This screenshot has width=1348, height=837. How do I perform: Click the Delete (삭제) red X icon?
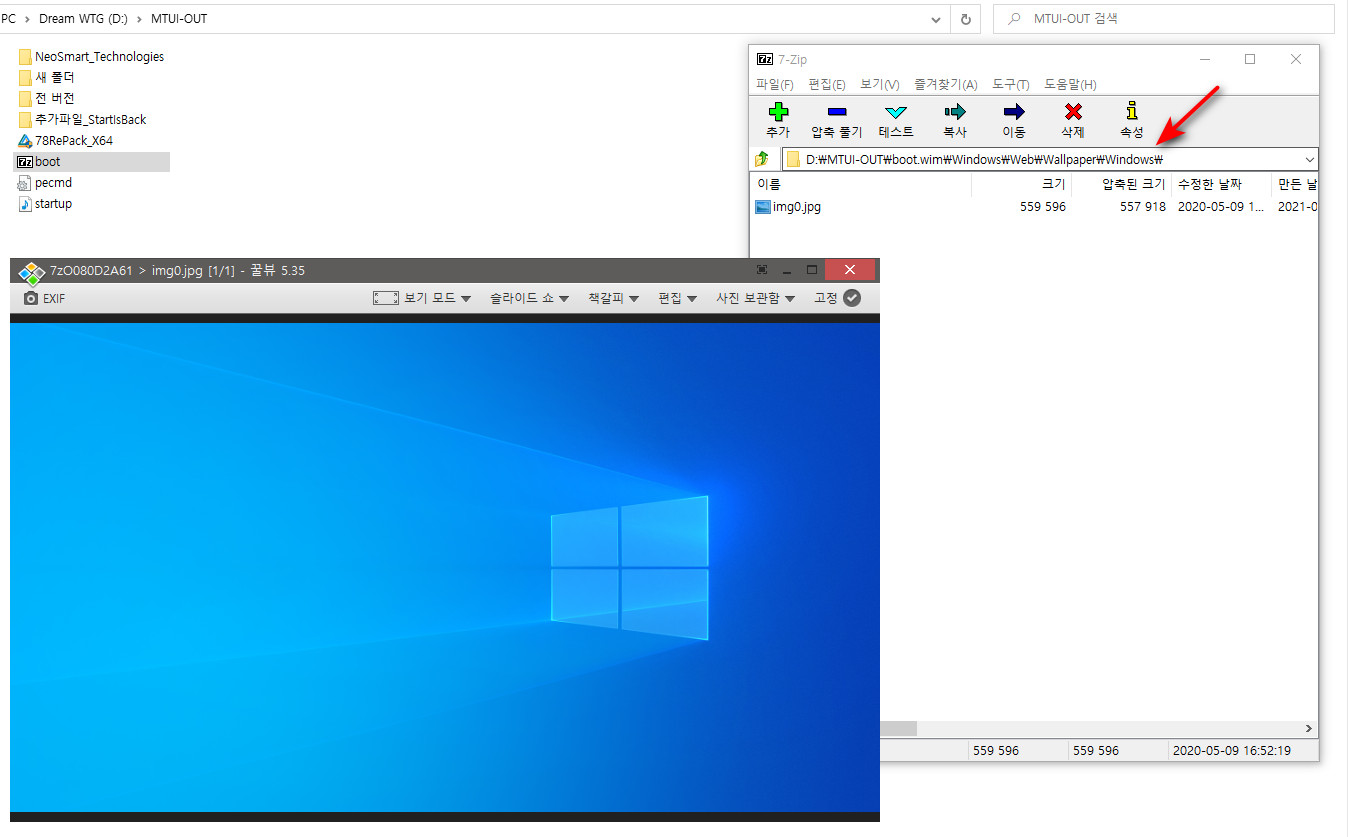[x=1073, y=111]
